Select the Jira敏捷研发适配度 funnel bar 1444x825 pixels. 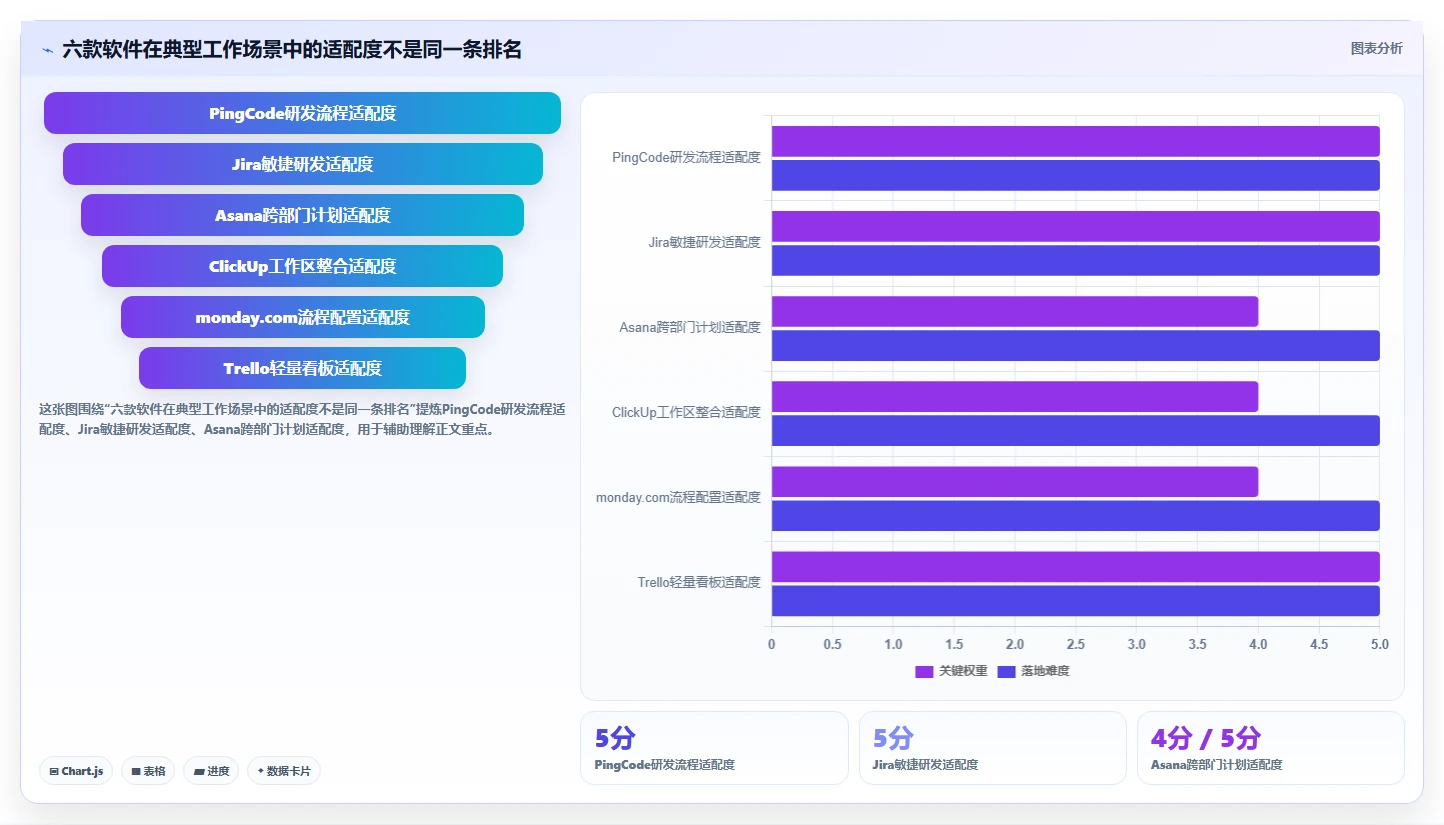tap(302, 164)
